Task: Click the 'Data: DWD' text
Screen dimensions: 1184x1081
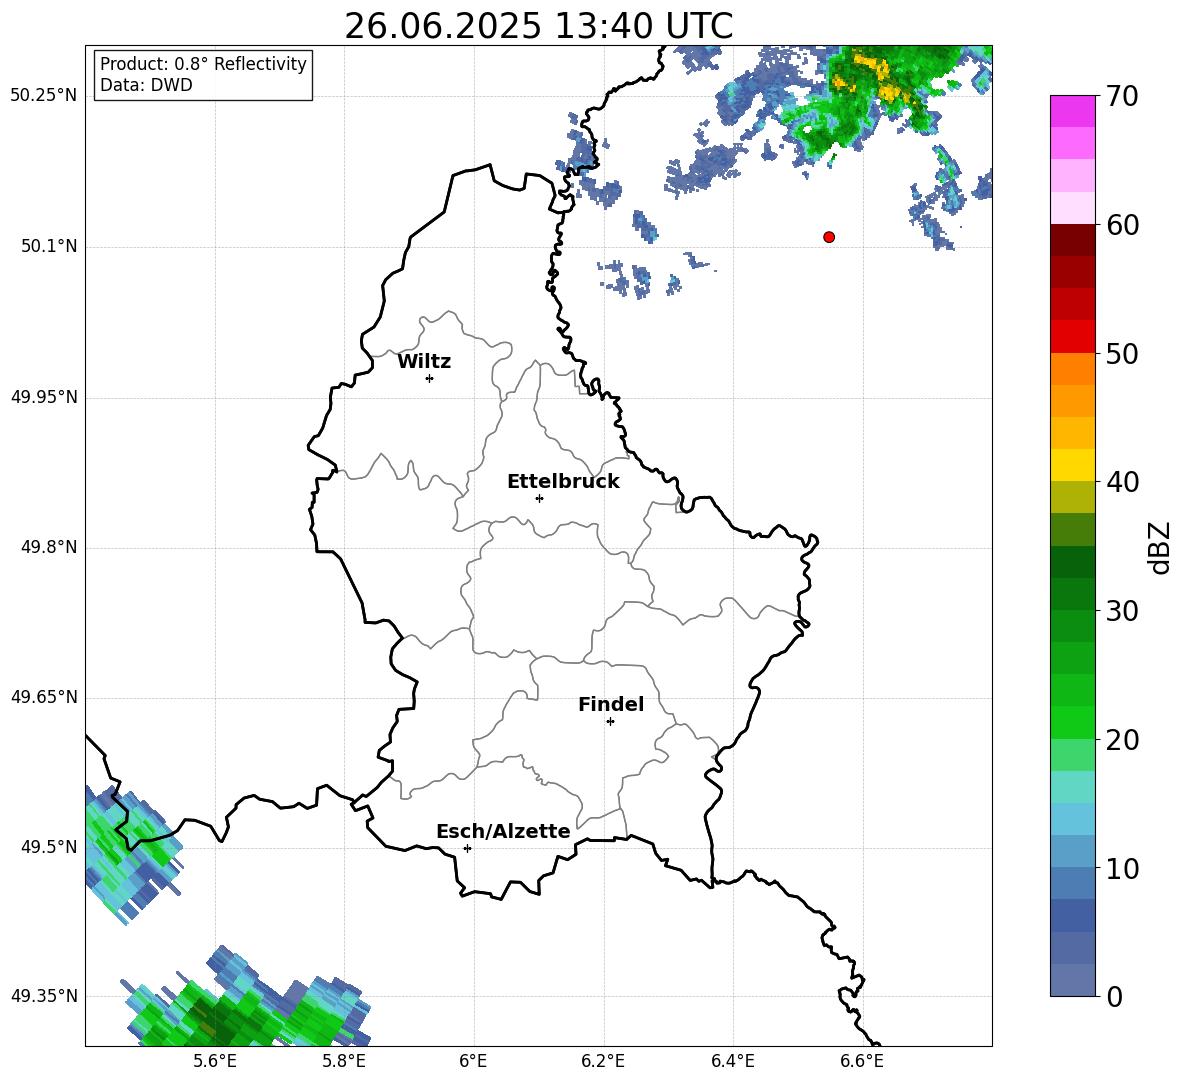Action: tap(146, 85)
